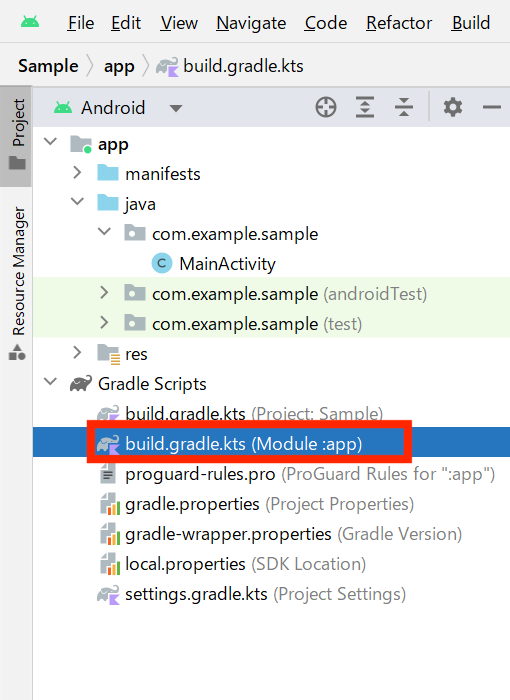Open the File menu
The height and width of the screenshot is (700, 510).
tap(81, 23)
